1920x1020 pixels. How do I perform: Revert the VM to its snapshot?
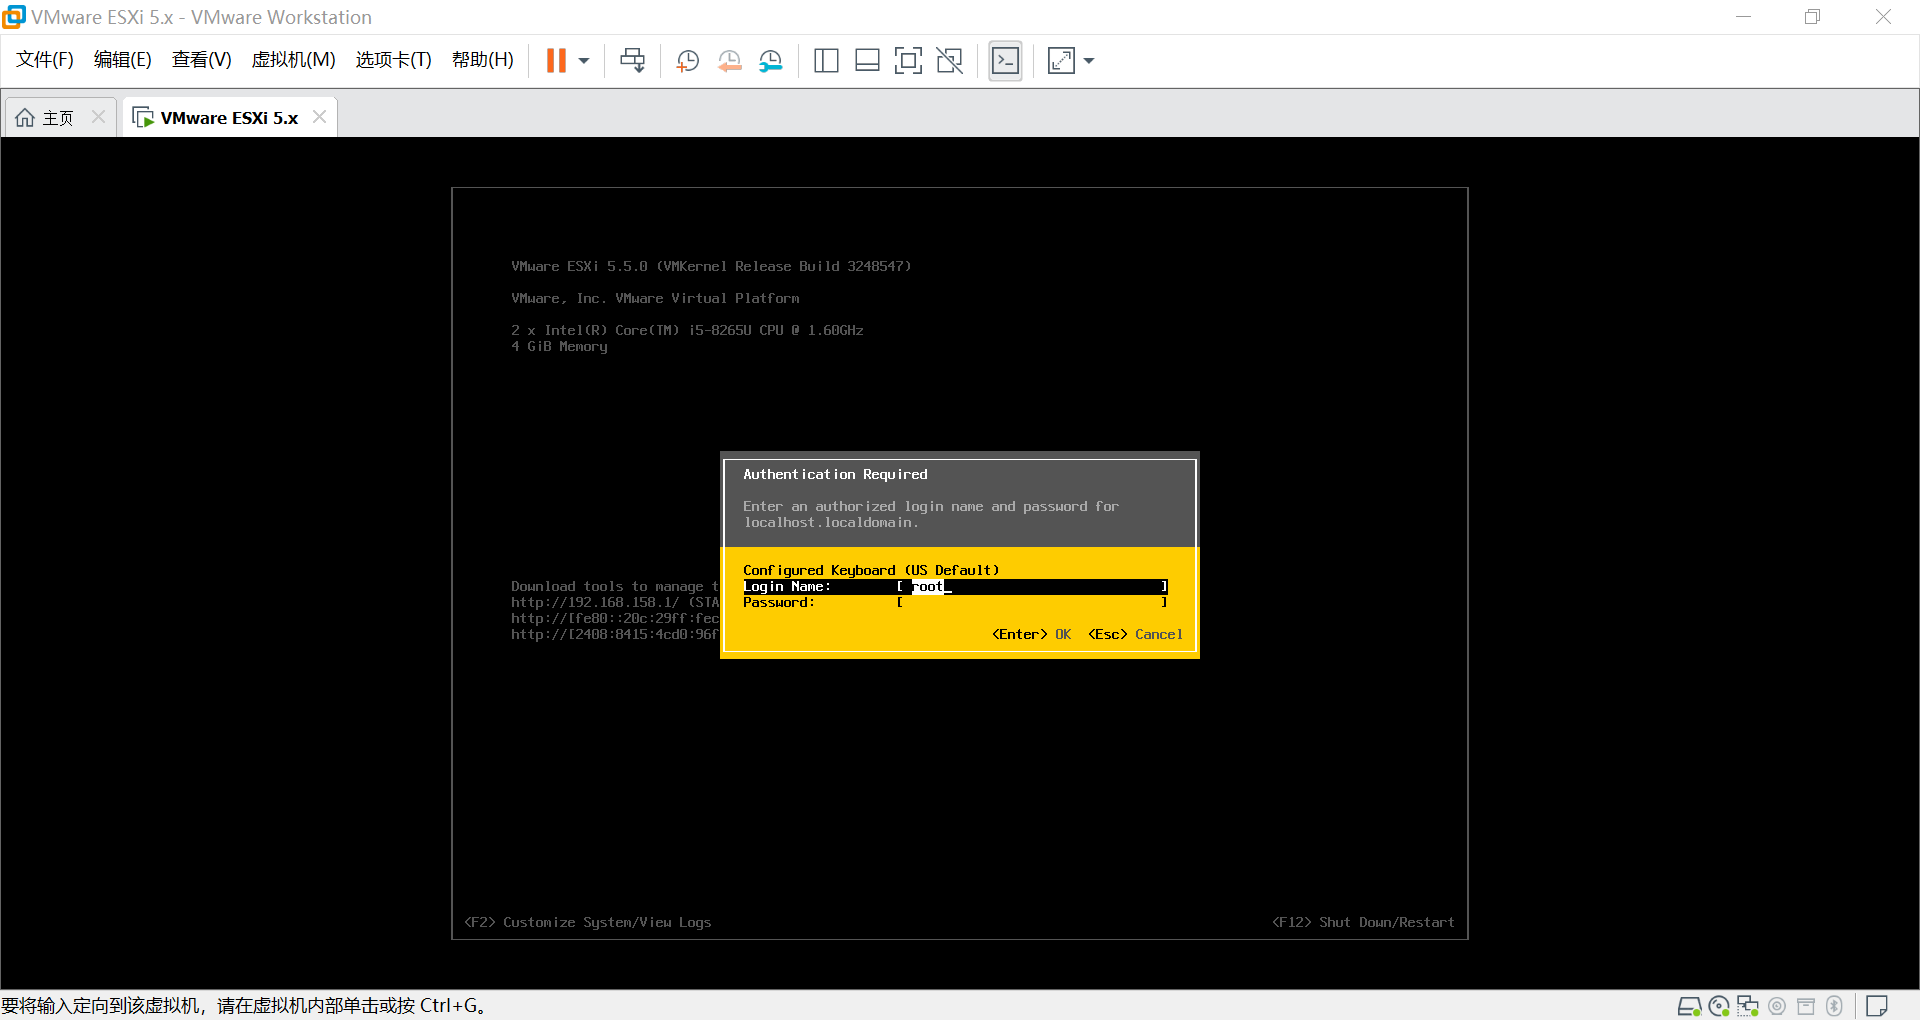[x=729, y=60]
